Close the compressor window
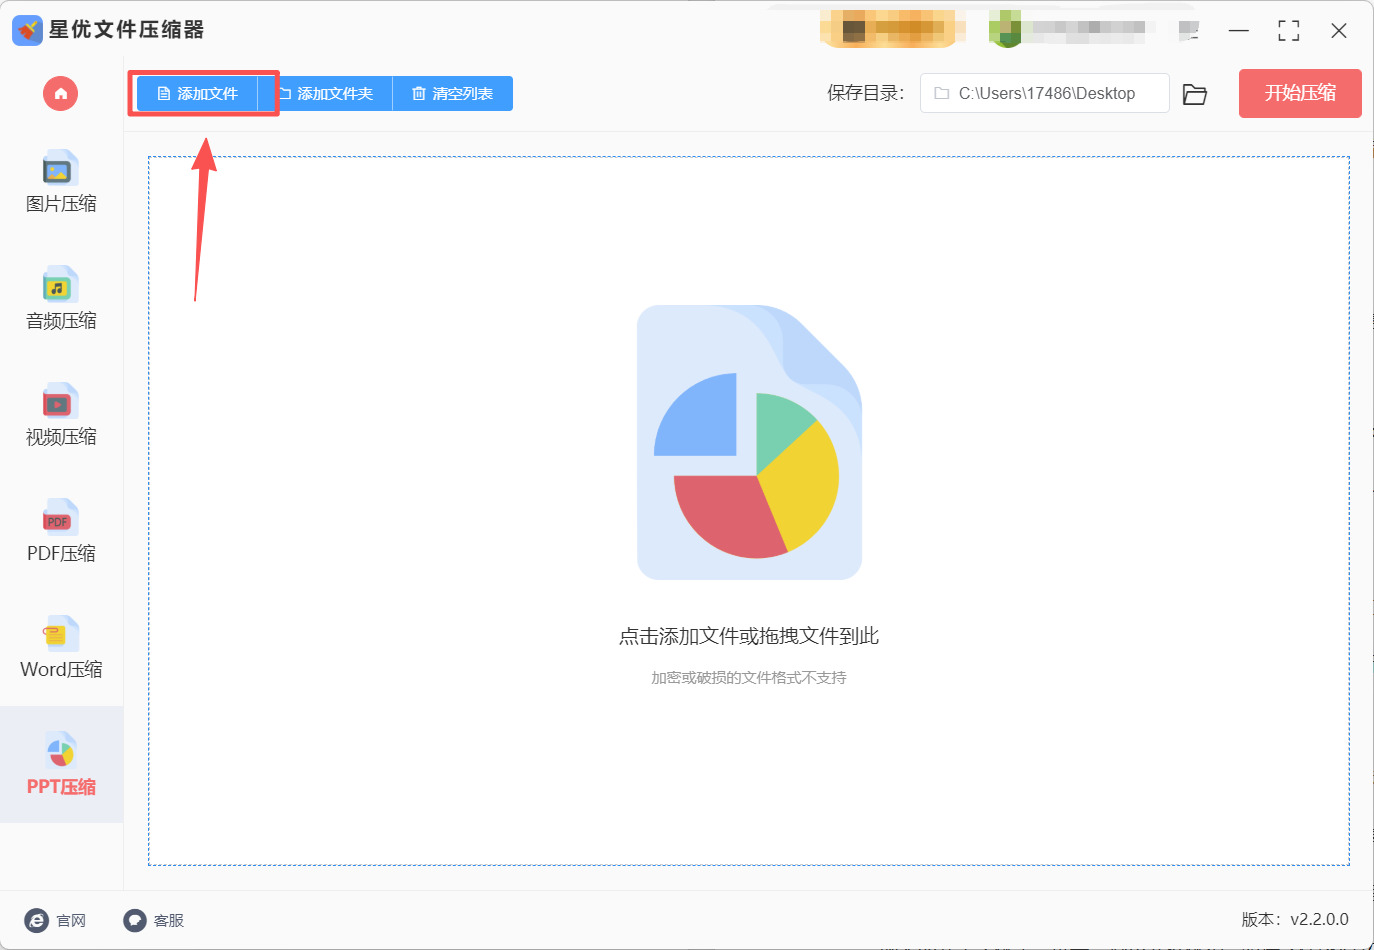The width and height of the screenshot is (1374, 950). (x=1339, y=31)
